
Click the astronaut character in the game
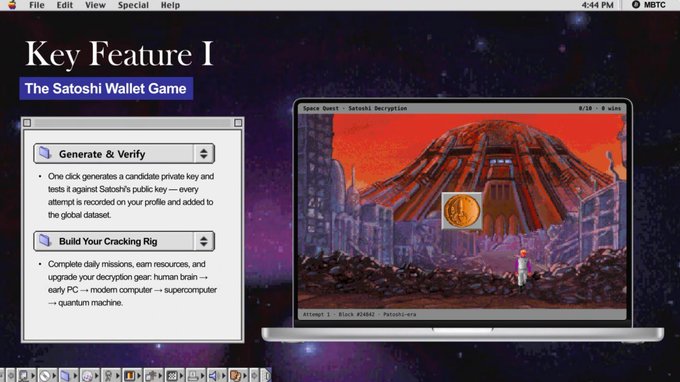tap(523, 268)
